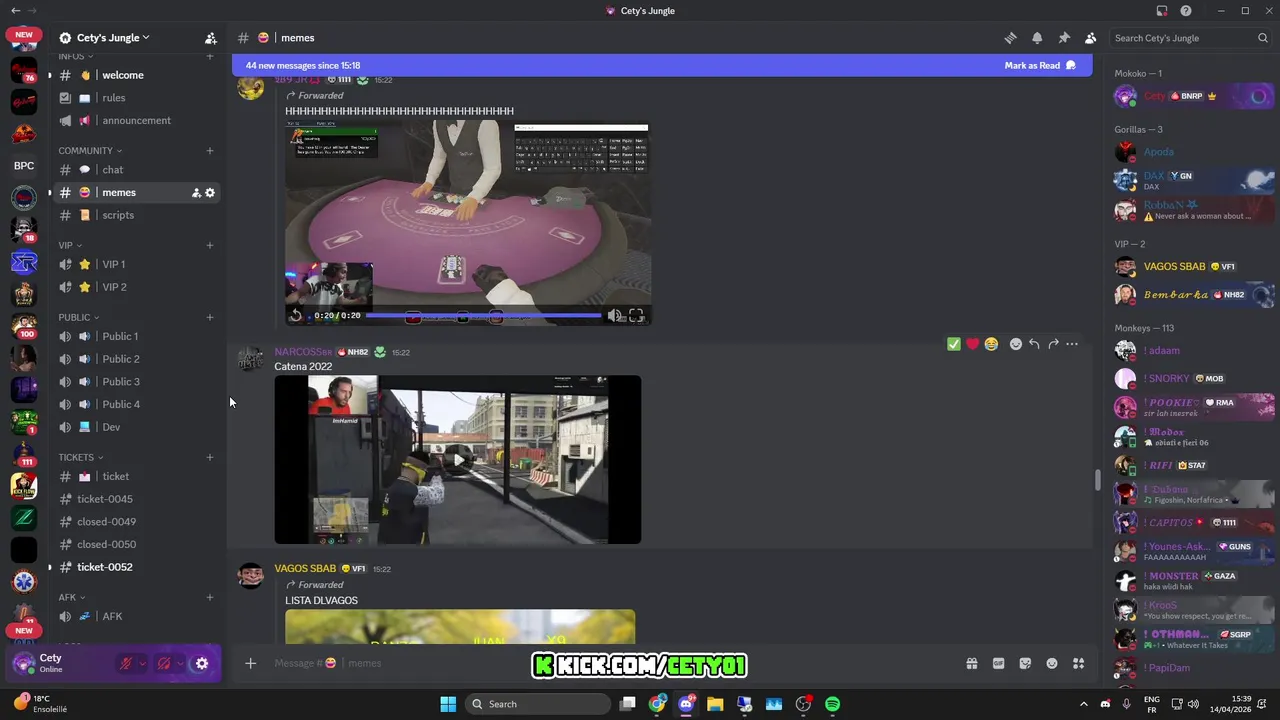
Task: Add a channel to COMMUNITY category
Action: click(x=210, y=151)
